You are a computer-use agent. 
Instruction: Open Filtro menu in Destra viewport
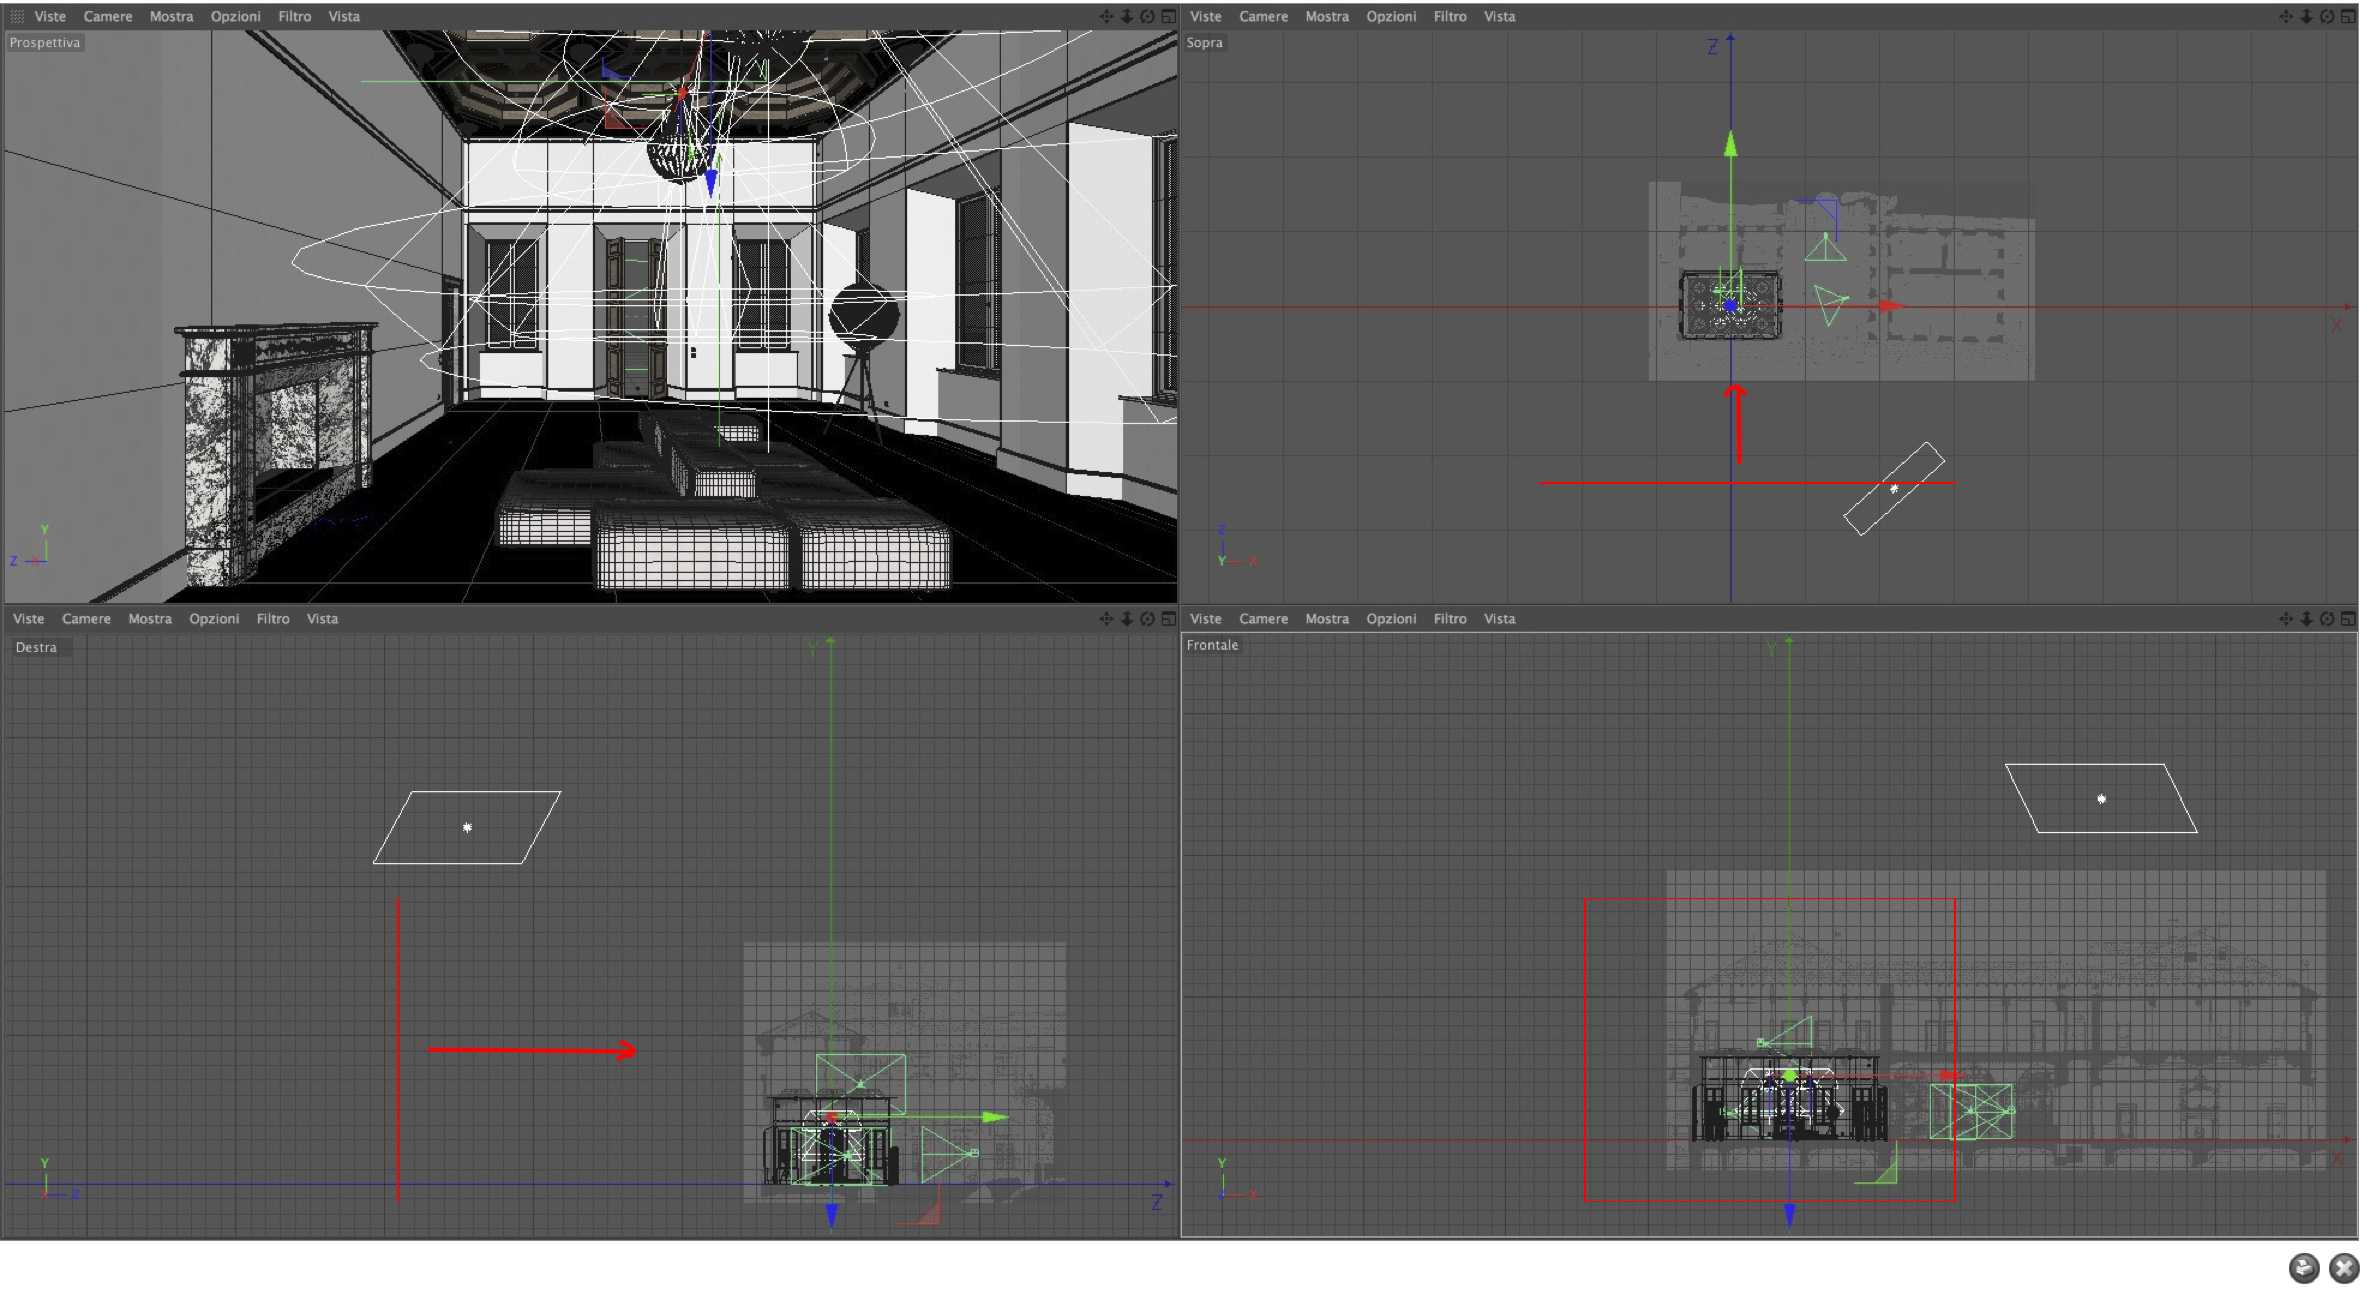(272, 619)
